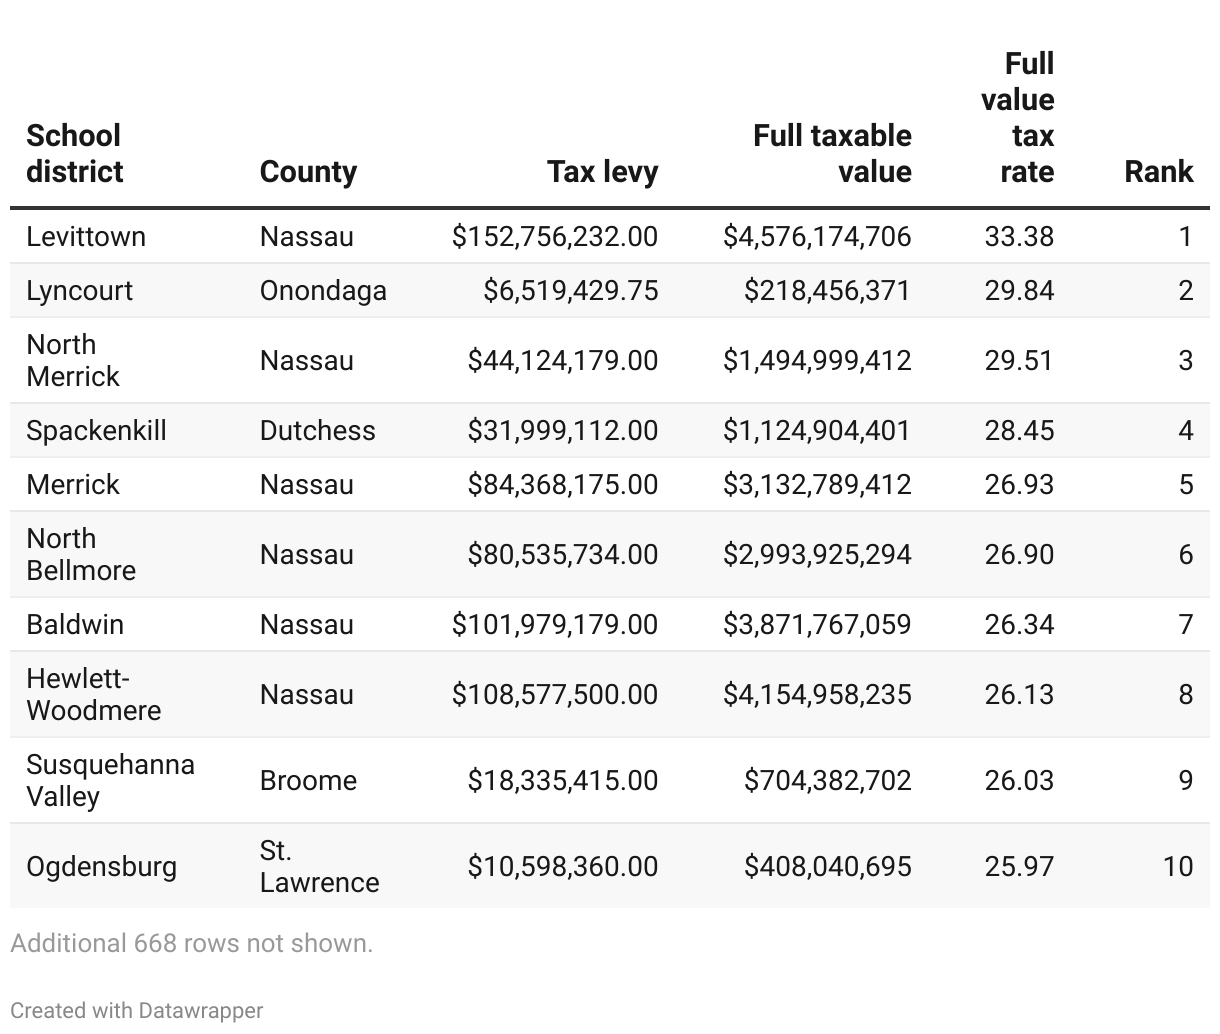Click the 28.45 tax rate for Spackenkill

coord(1019,430)
